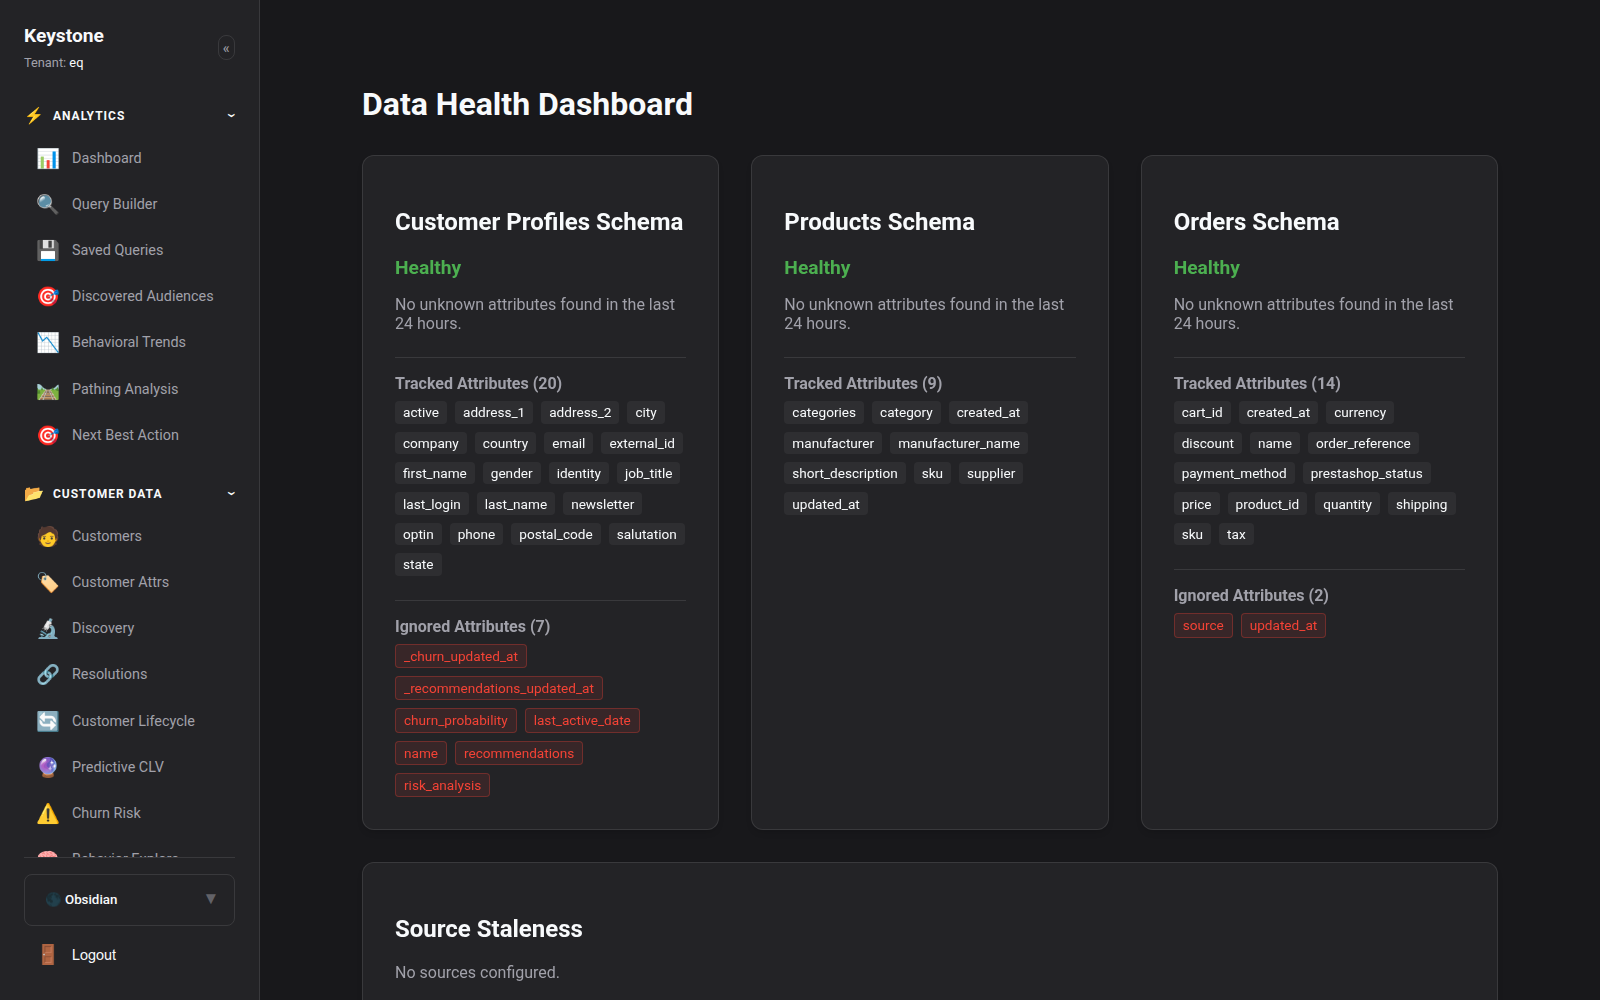
Task: Click the payment_method attribute tag
Action: (1234, 473)
